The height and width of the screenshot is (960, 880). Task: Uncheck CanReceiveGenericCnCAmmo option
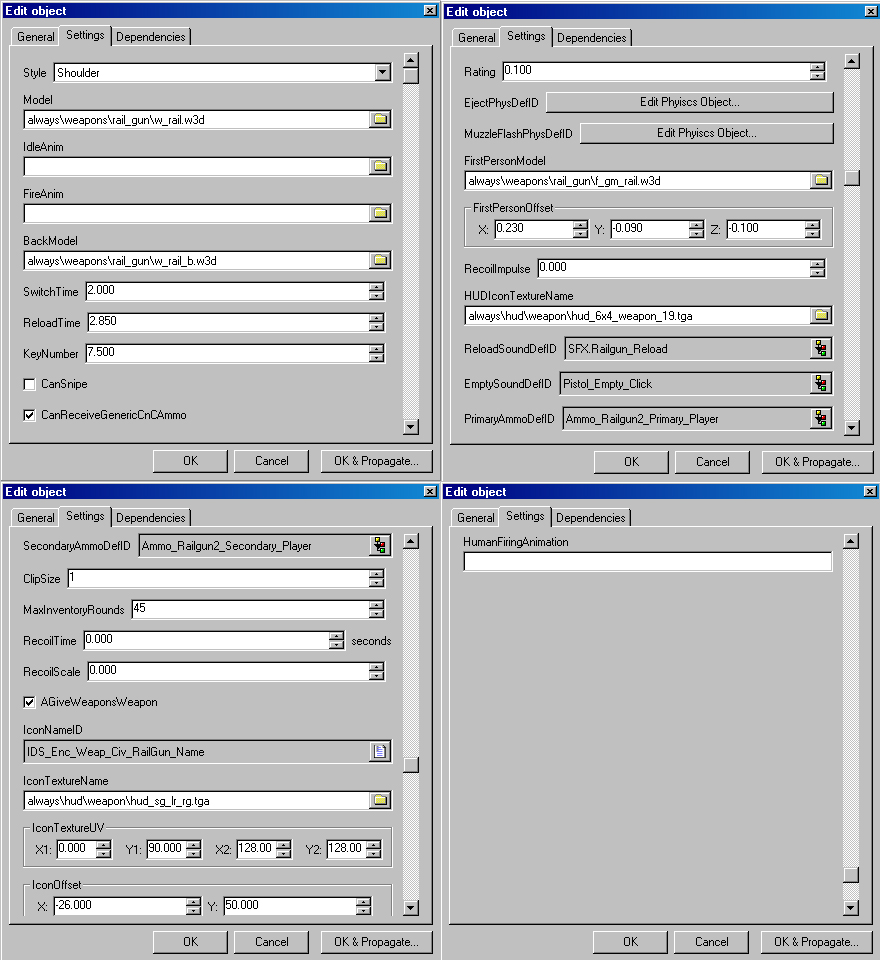(x=29, y=414)
